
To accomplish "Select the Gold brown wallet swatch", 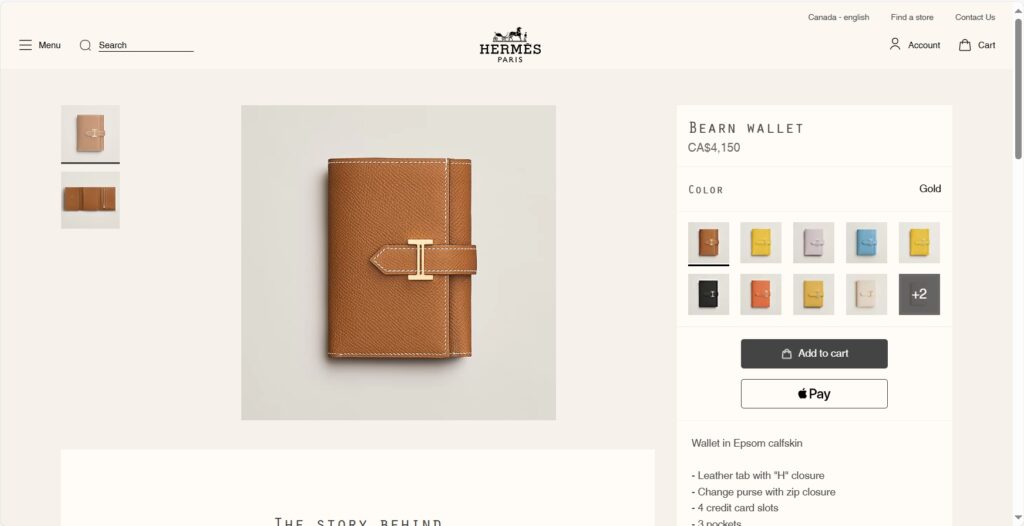I will click(709, 242).
